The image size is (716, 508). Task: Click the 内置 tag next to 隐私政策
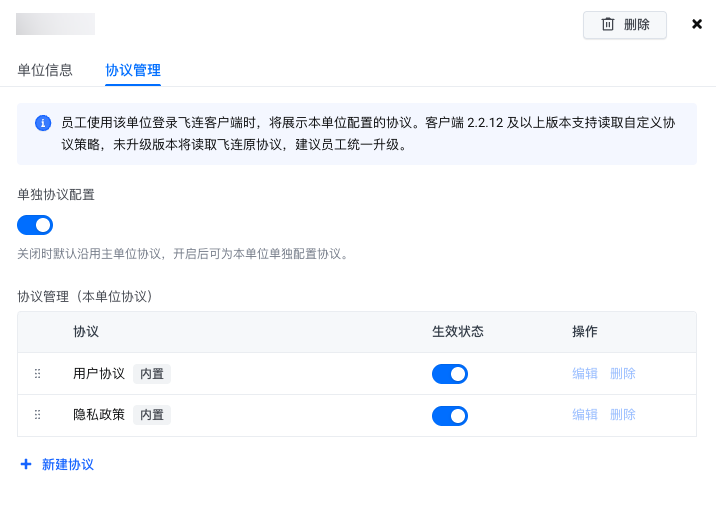152,415
